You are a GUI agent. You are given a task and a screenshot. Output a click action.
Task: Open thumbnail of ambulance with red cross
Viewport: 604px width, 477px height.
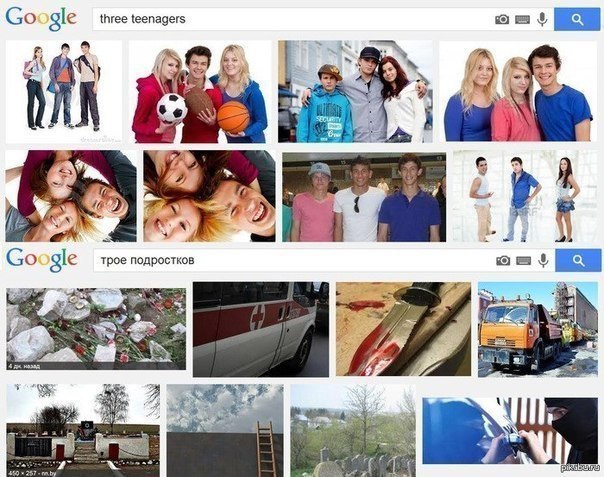[x=261, y=329]
